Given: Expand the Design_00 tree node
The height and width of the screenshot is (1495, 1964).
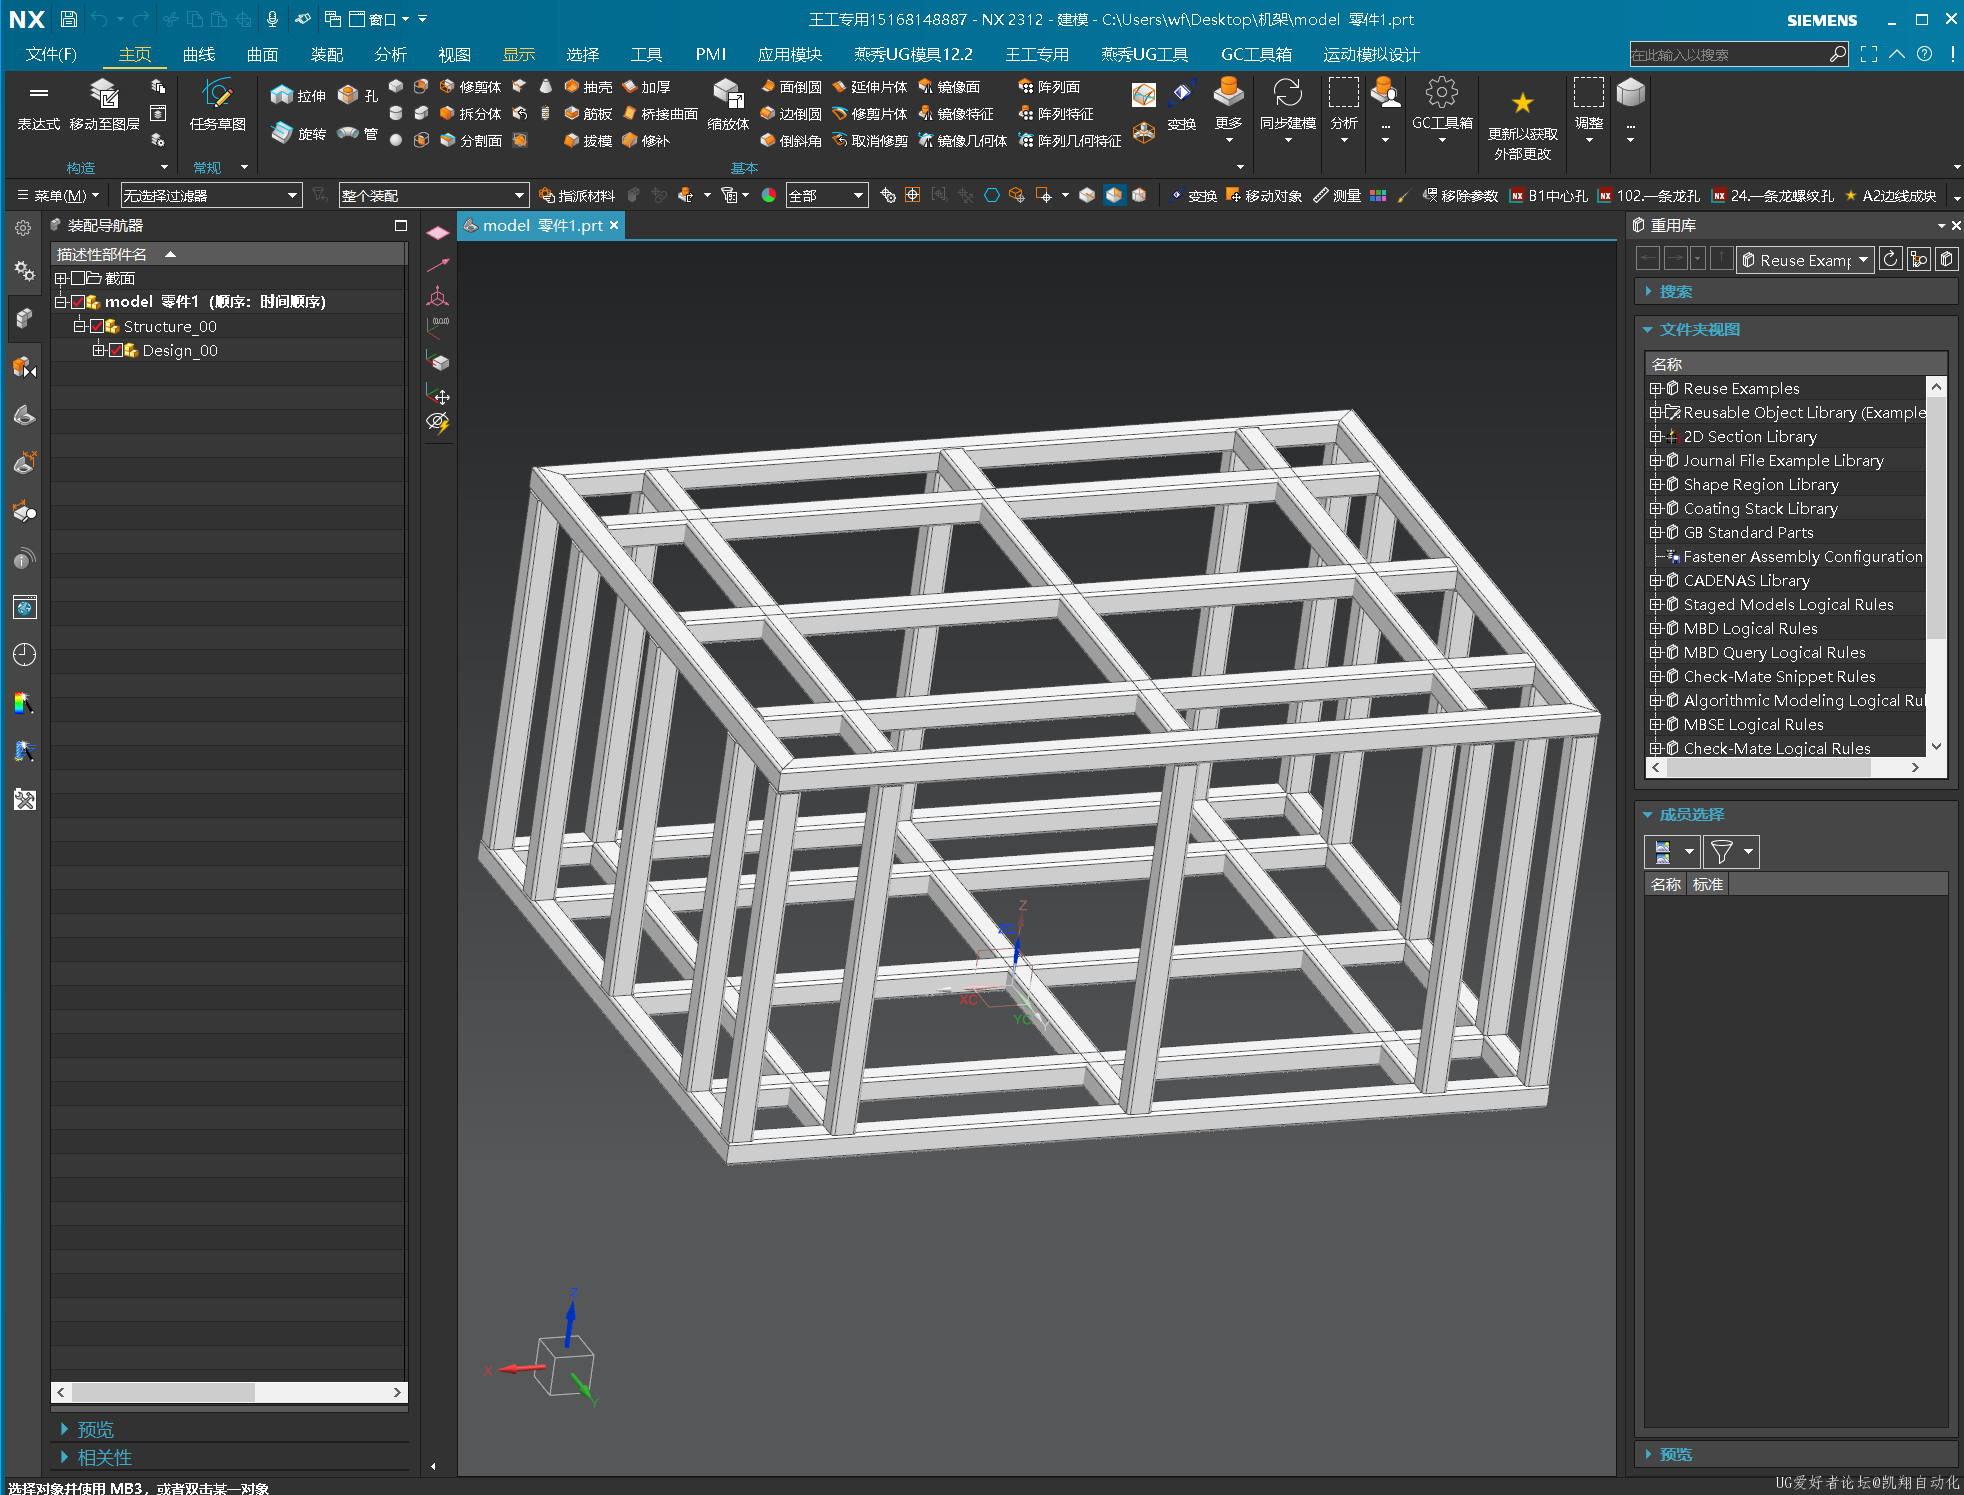Looking at the screenshot, I should coord(98,350).
